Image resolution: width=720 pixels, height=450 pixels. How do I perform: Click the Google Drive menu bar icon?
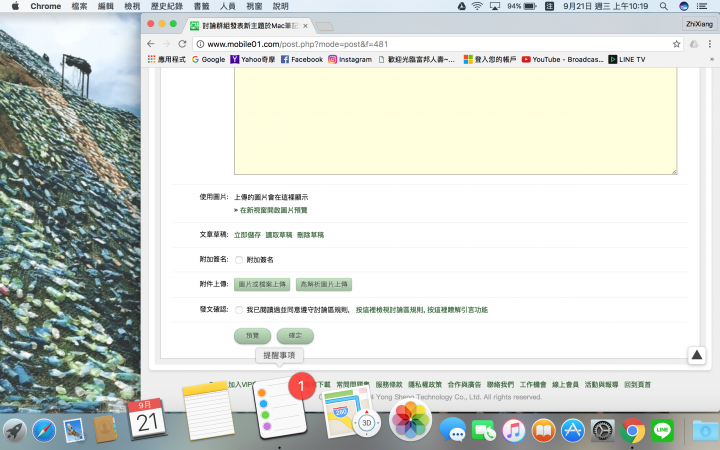click(x=461, y=6)
